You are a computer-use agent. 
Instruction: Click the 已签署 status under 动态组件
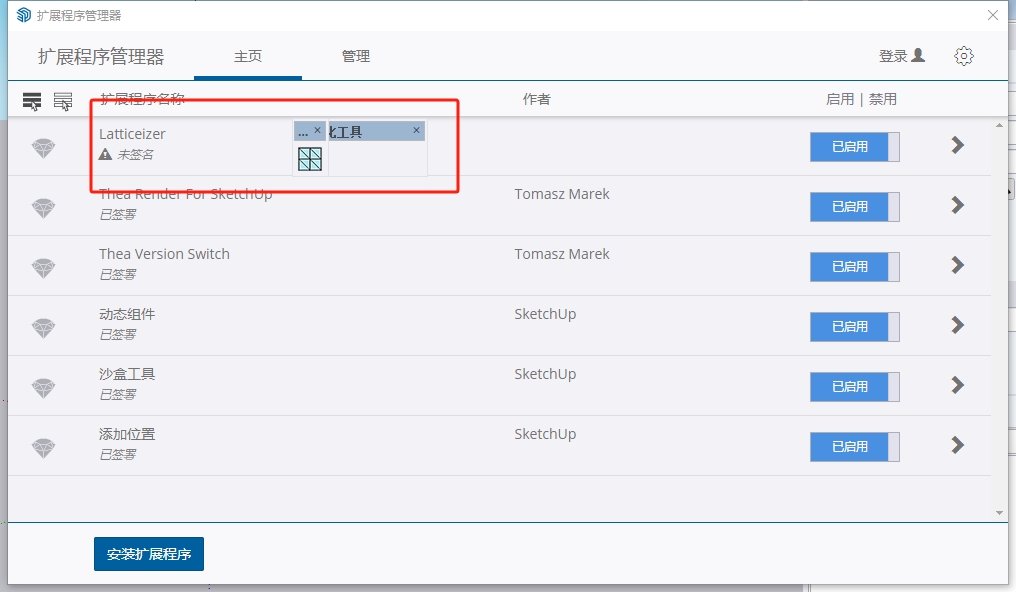[x=117, y=334]
